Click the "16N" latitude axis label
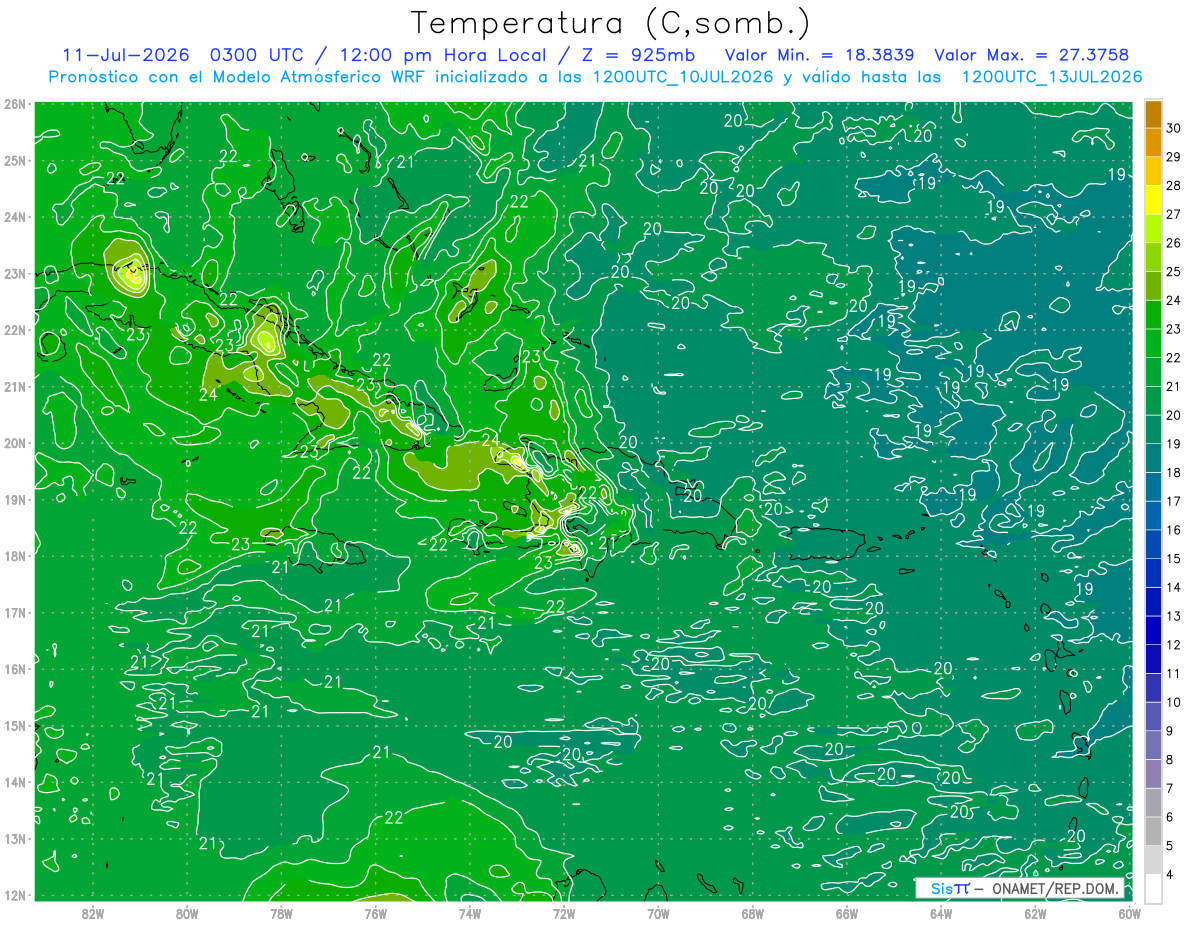Screen dimensions: 1200x927 pyautogui.click(x=14, y=669)
